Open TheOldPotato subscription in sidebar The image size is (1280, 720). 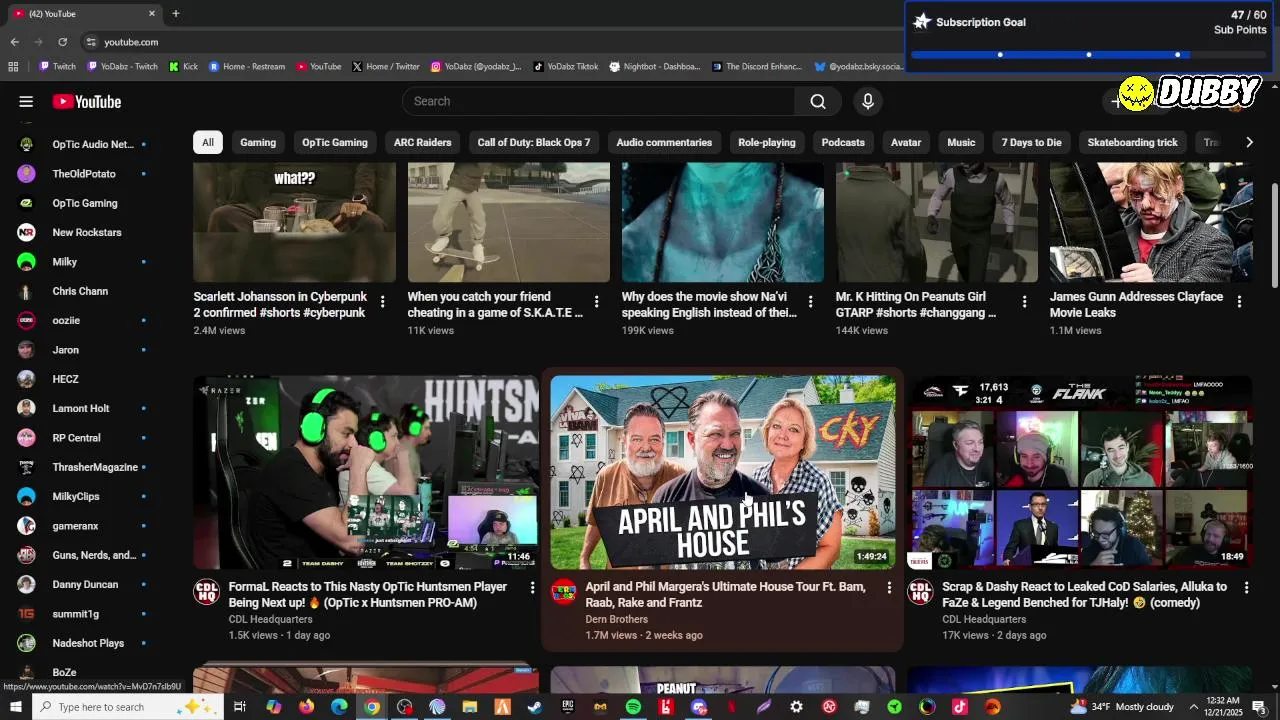click(83, 174)
